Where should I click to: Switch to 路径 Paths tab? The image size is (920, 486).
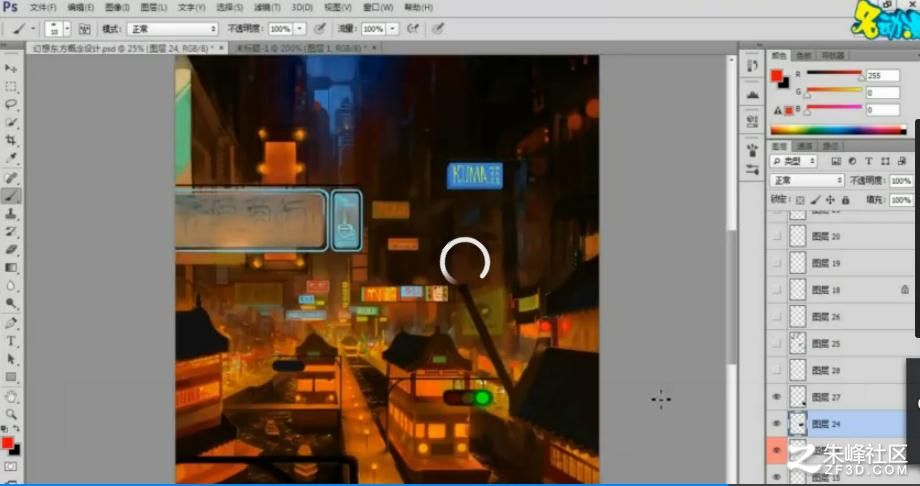pos(830,146)
